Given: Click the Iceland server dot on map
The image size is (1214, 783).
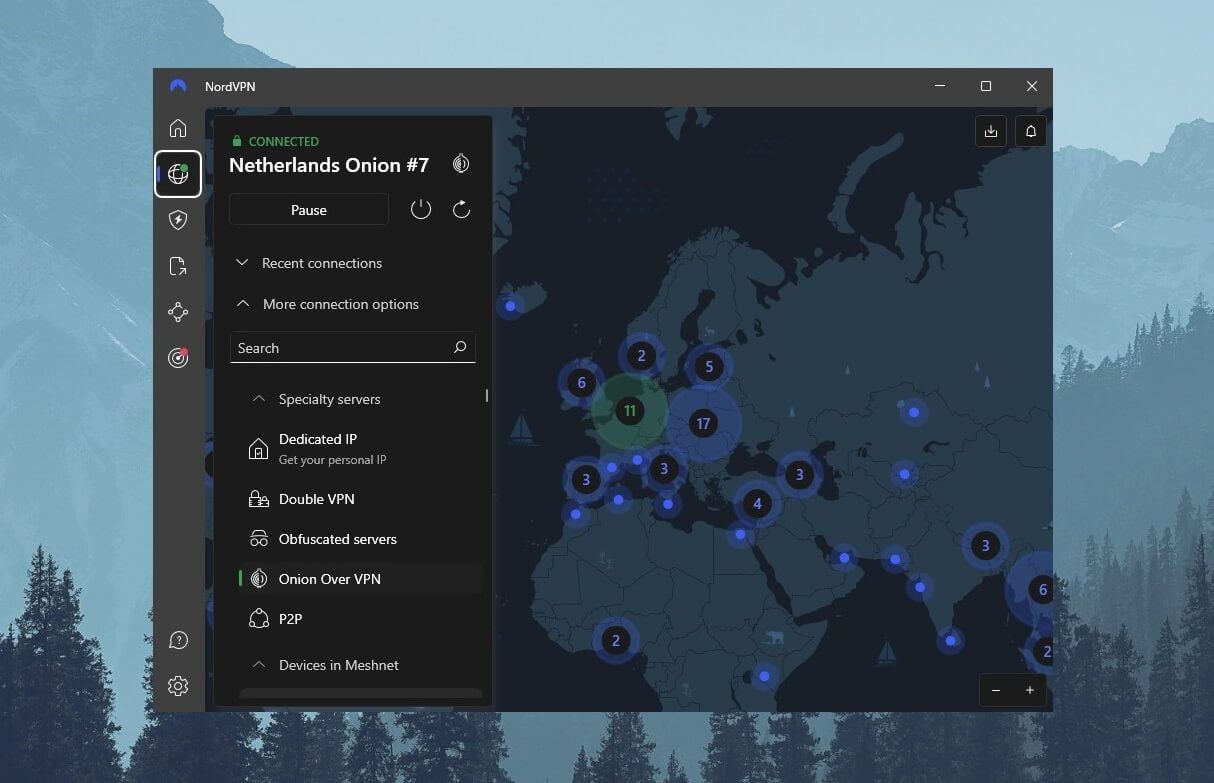Looking at the screenshot, I should pos(510,305).
